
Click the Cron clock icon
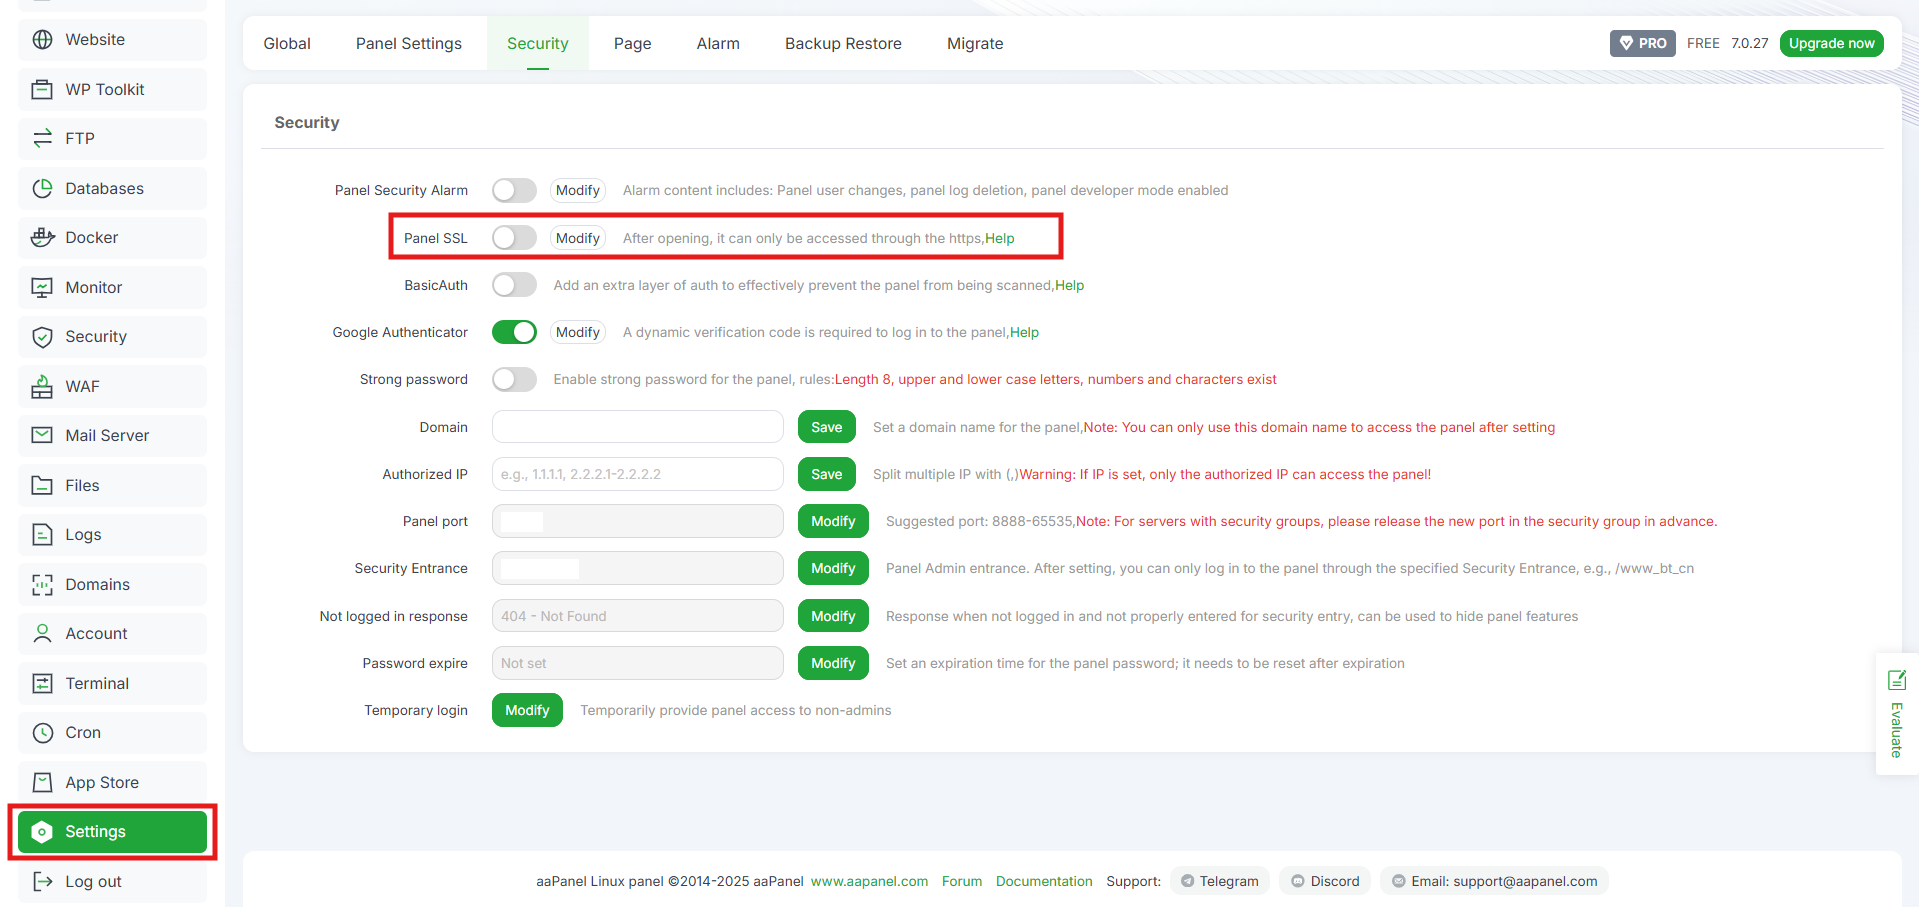[x=42, y=733]
